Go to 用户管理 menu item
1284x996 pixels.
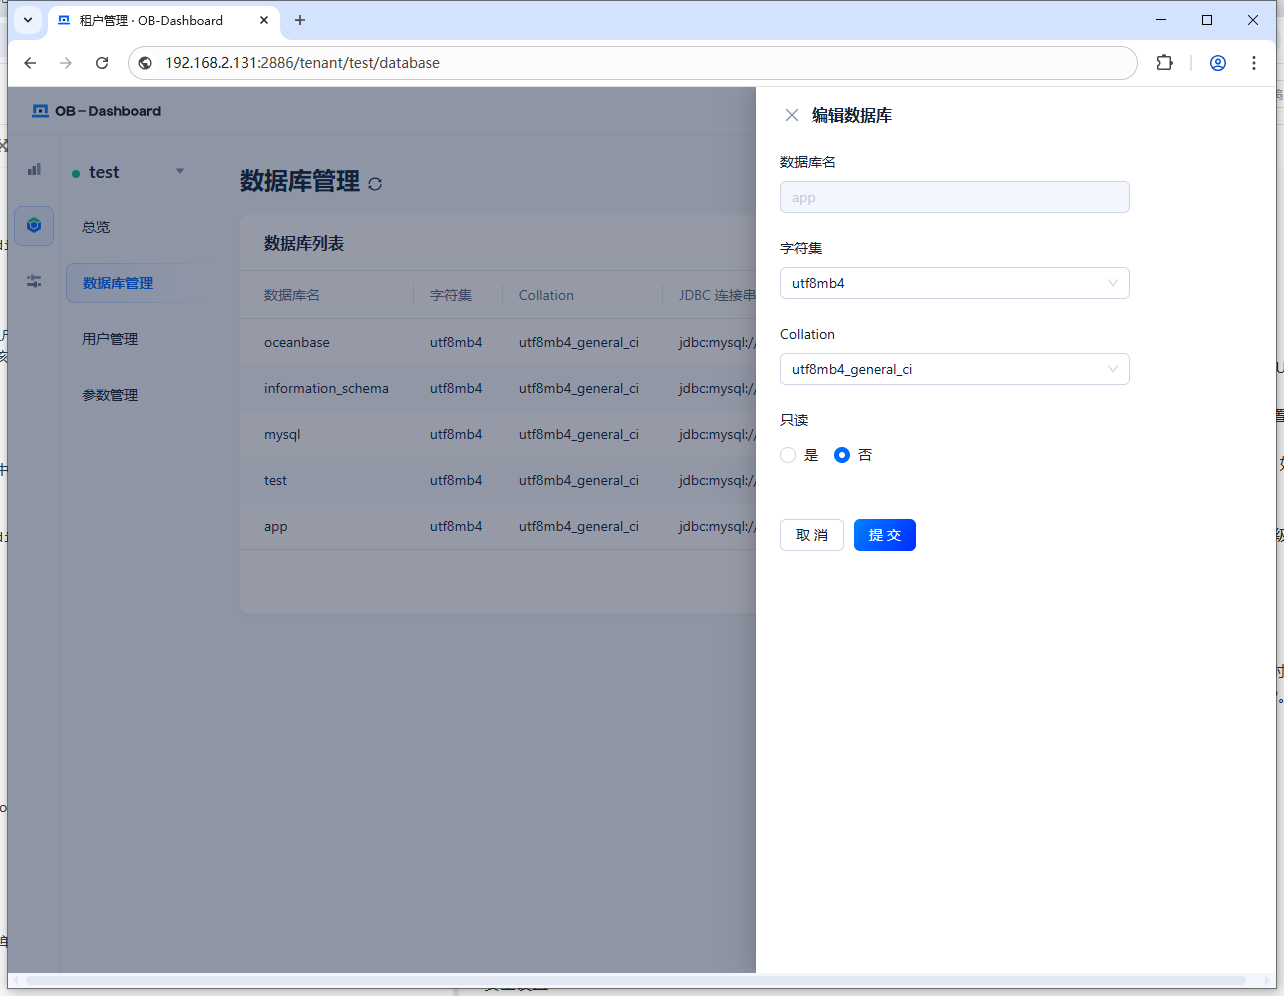[x=110, y=339]
